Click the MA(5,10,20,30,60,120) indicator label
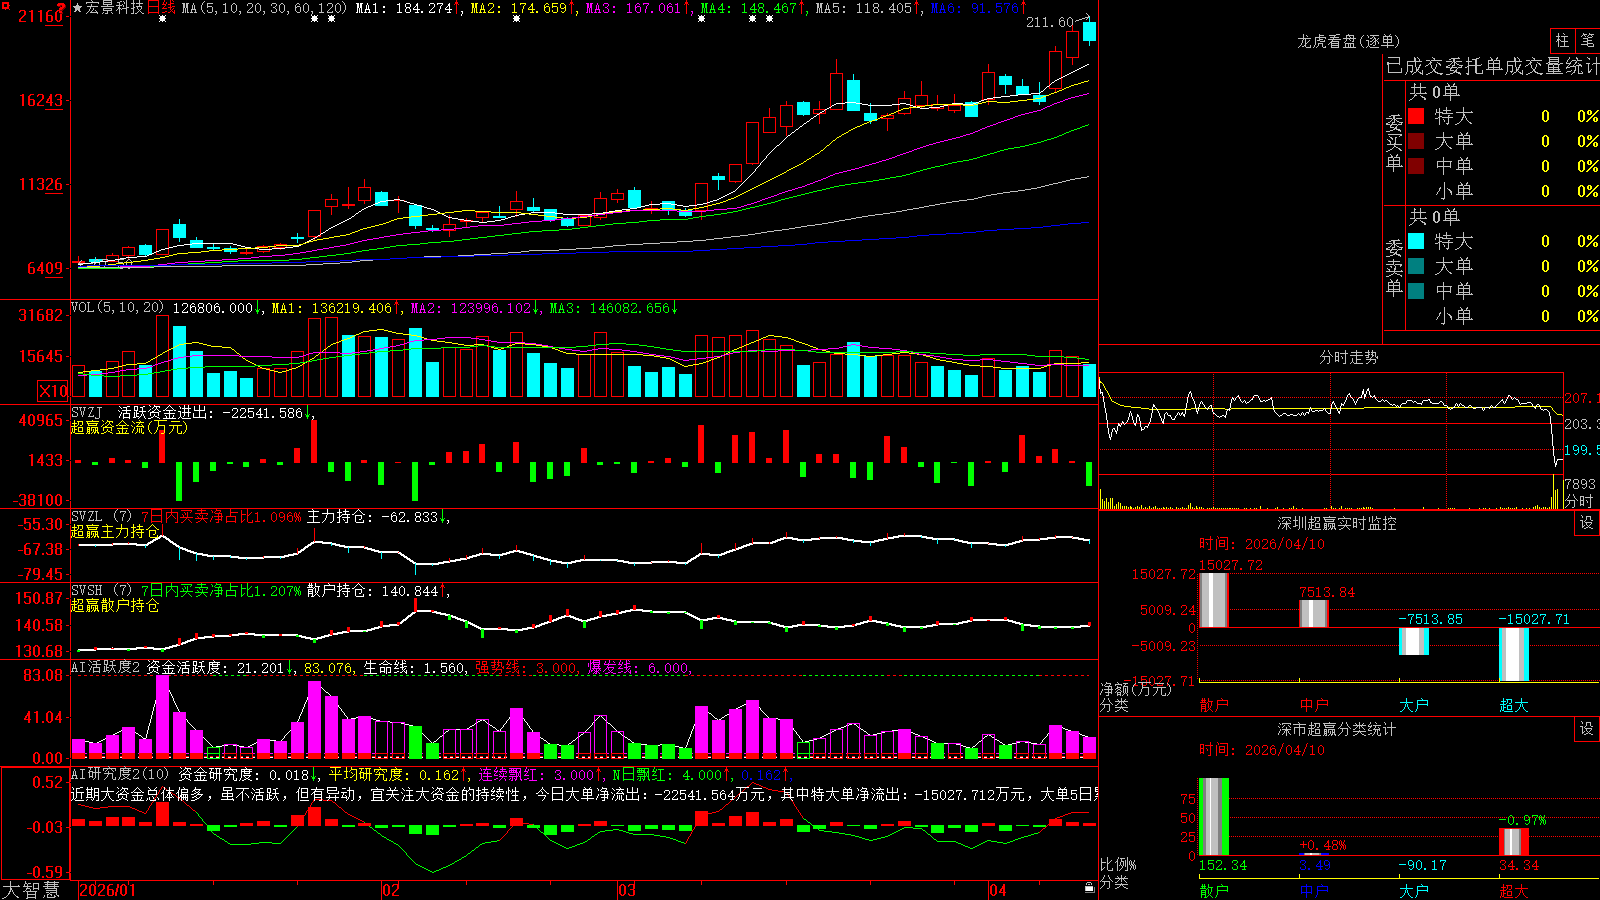1600x900 pixels. point(264,8)
